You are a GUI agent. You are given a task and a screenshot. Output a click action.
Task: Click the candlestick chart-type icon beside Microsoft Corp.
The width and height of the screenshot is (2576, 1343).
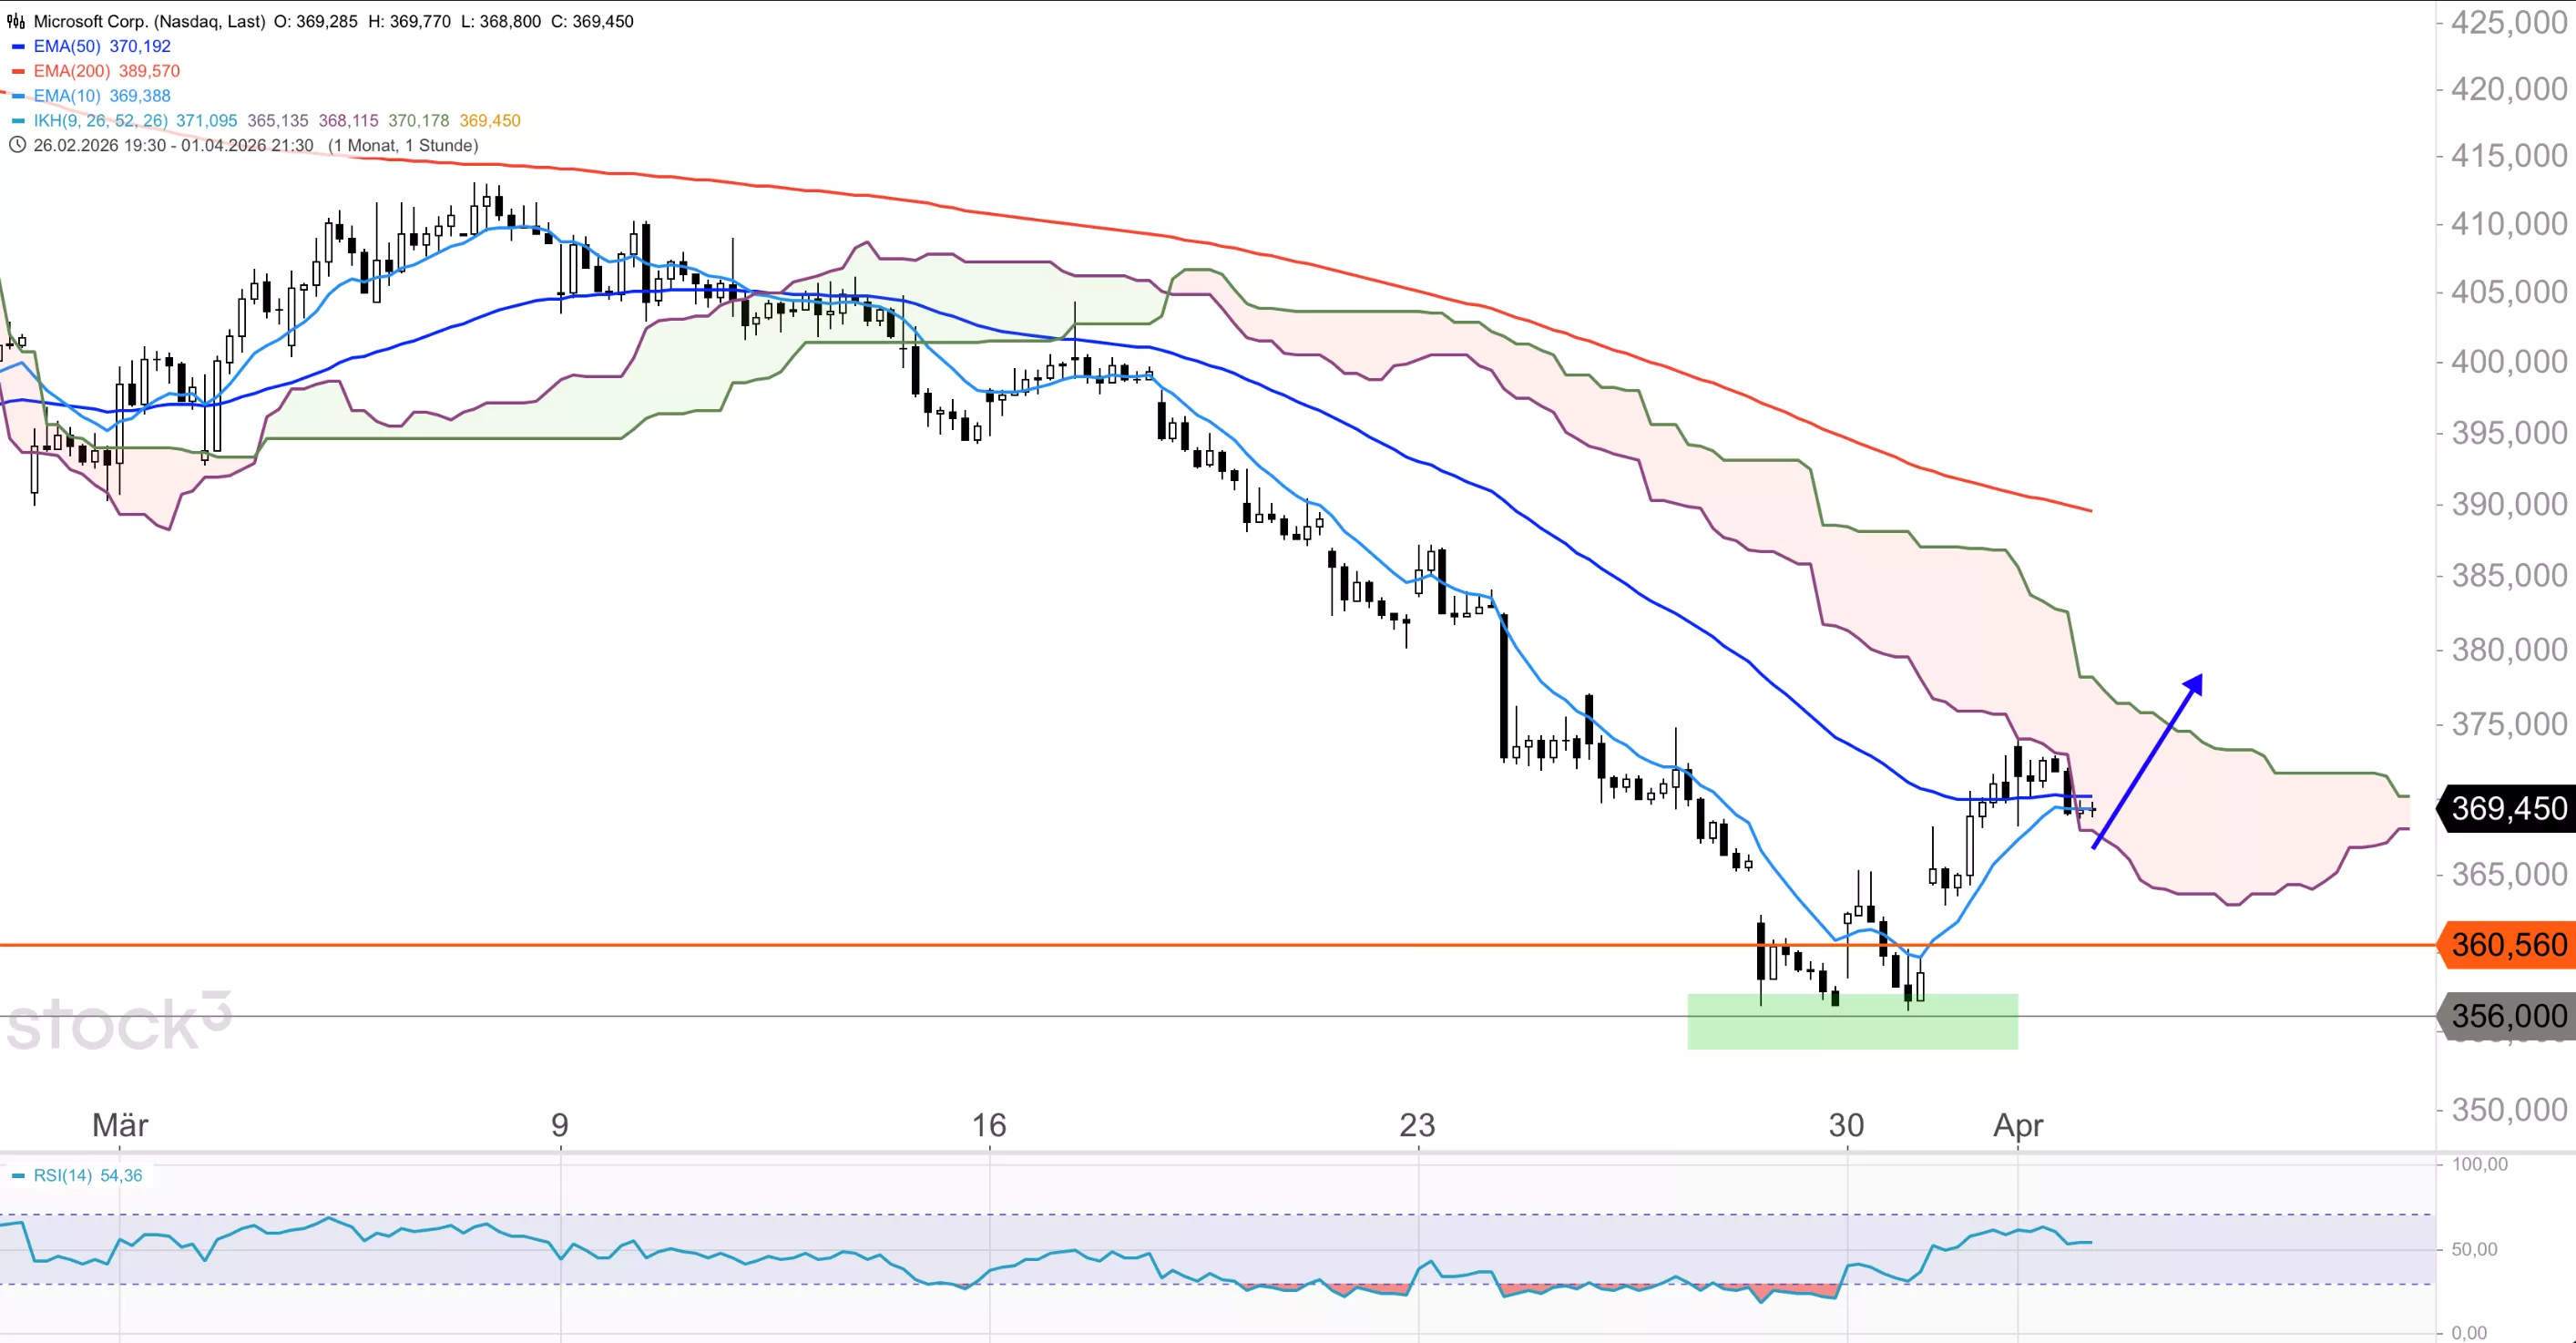(16, 21)
